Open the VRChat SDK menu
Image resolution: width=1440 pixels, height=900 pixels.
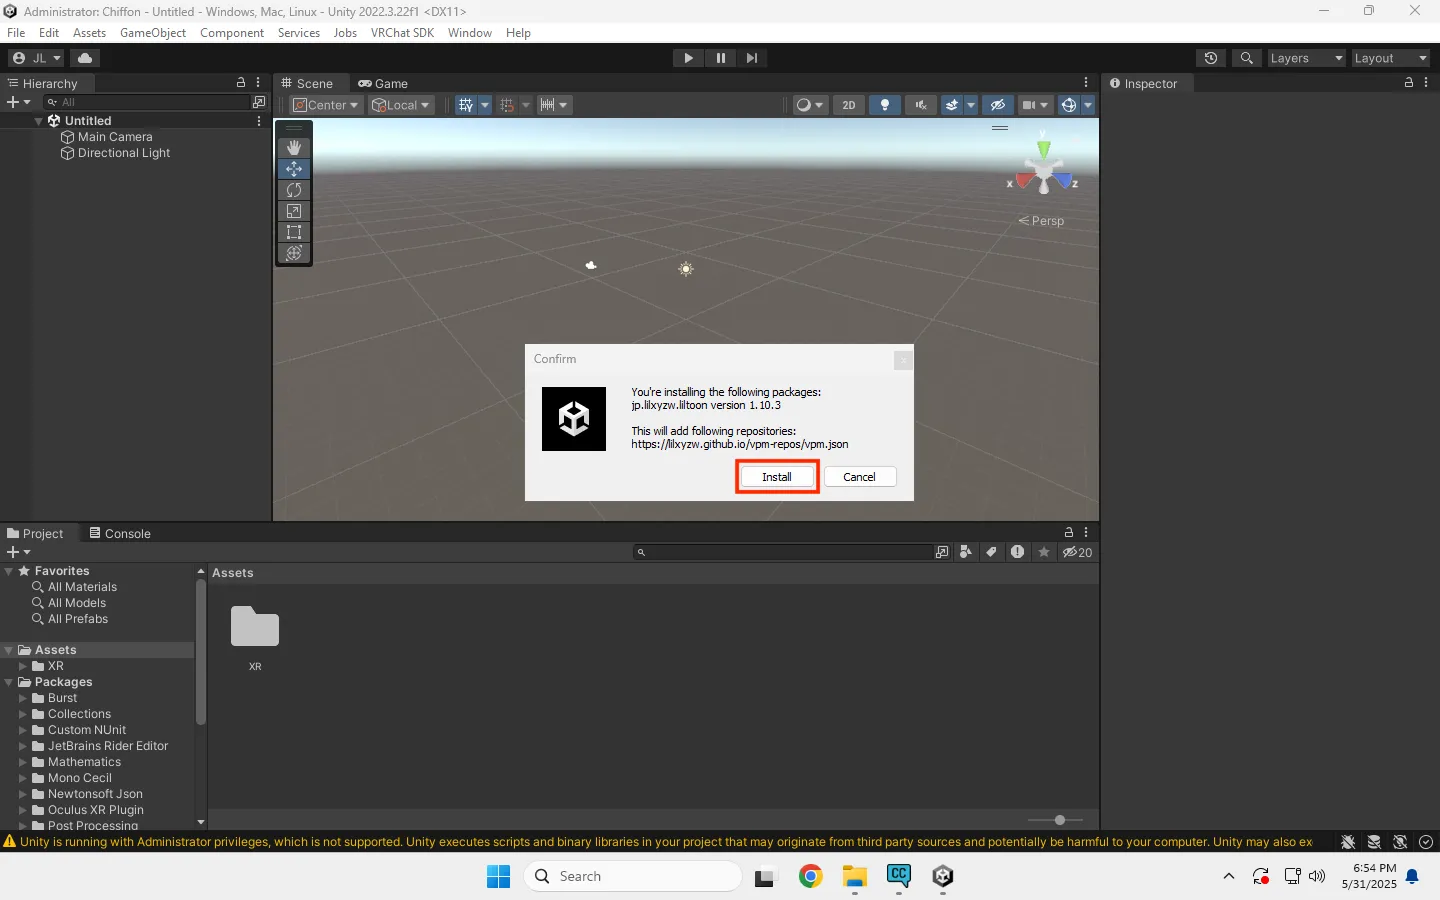coord(402,33)
